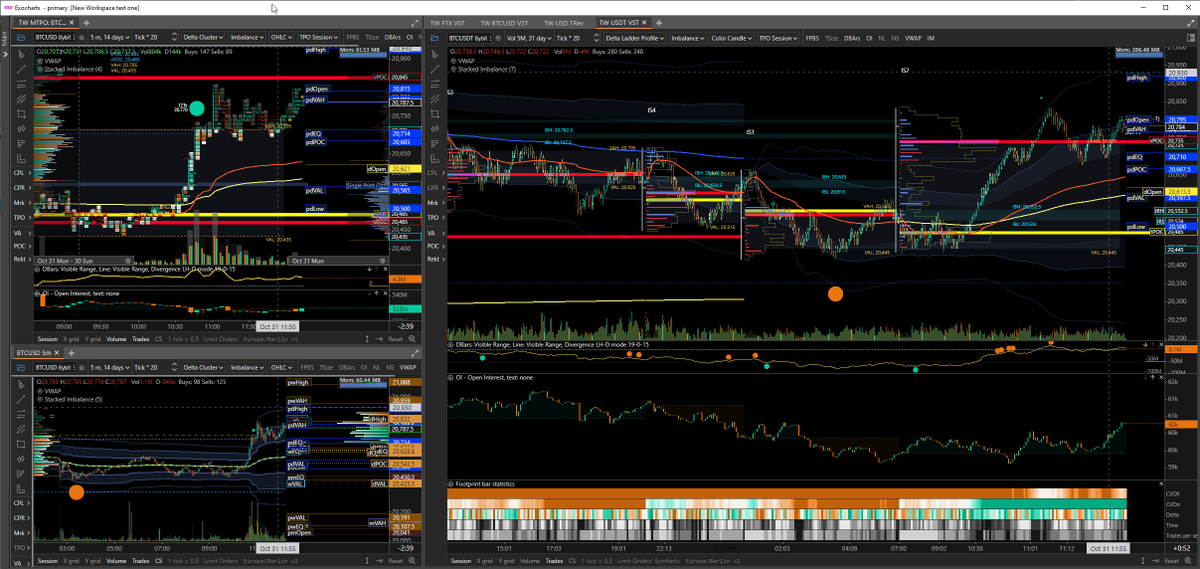This screenshot has width=1200, height=569.
Task: Click the Exocharts logo in the title bar
Action: click(7, 7)
